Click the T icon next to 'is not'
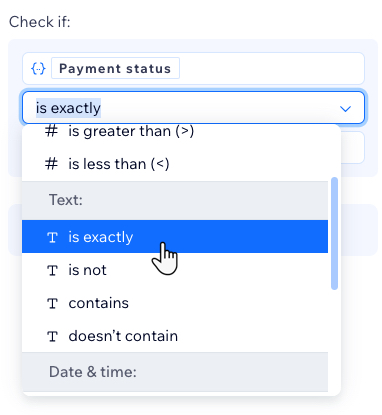This screenshot has height=415, width=382. pos(53,270)
